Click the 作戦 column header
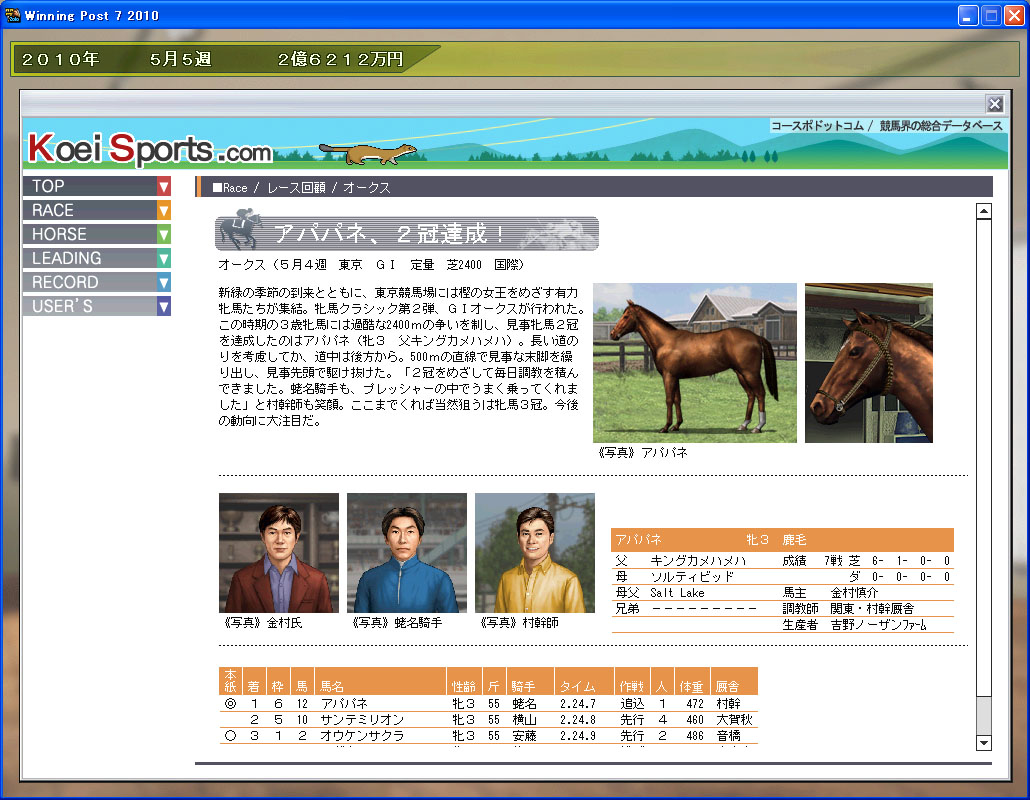The height and width of the screenshot is (800, 1030). pos(632,682)
